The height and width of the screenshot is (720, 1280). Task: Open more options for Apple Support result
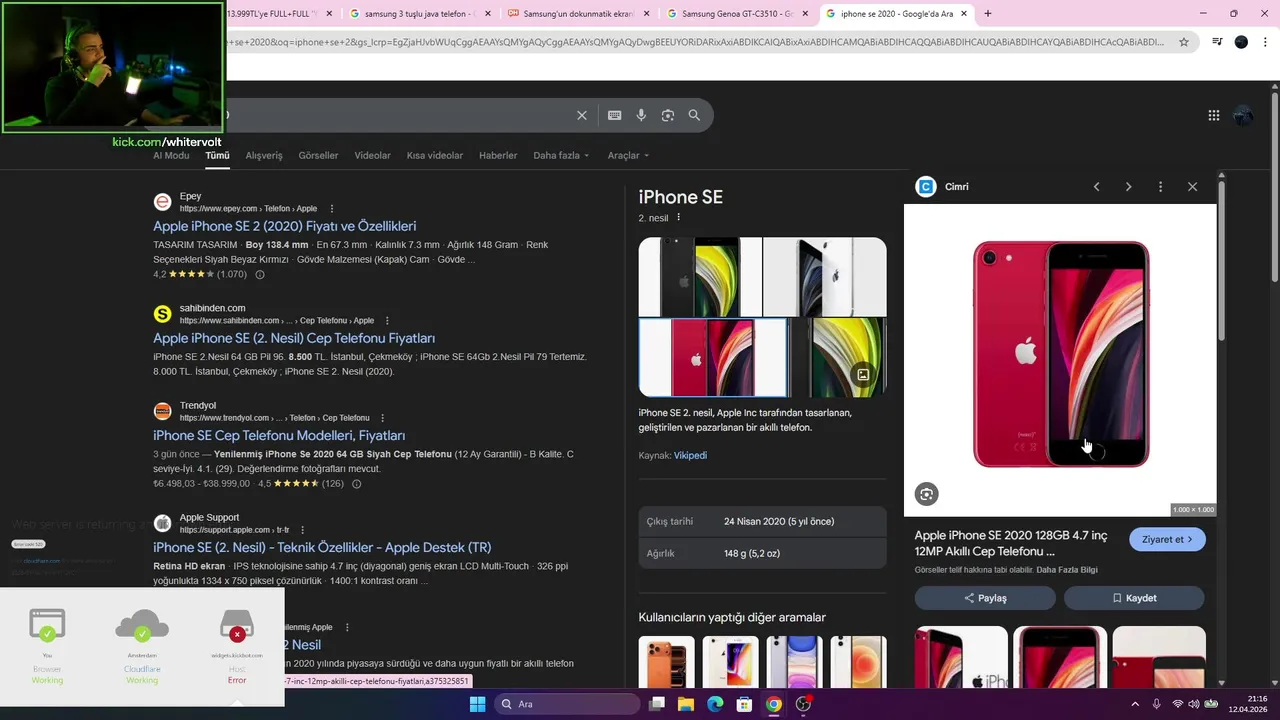pyautogui.click(x=302, y=530)
